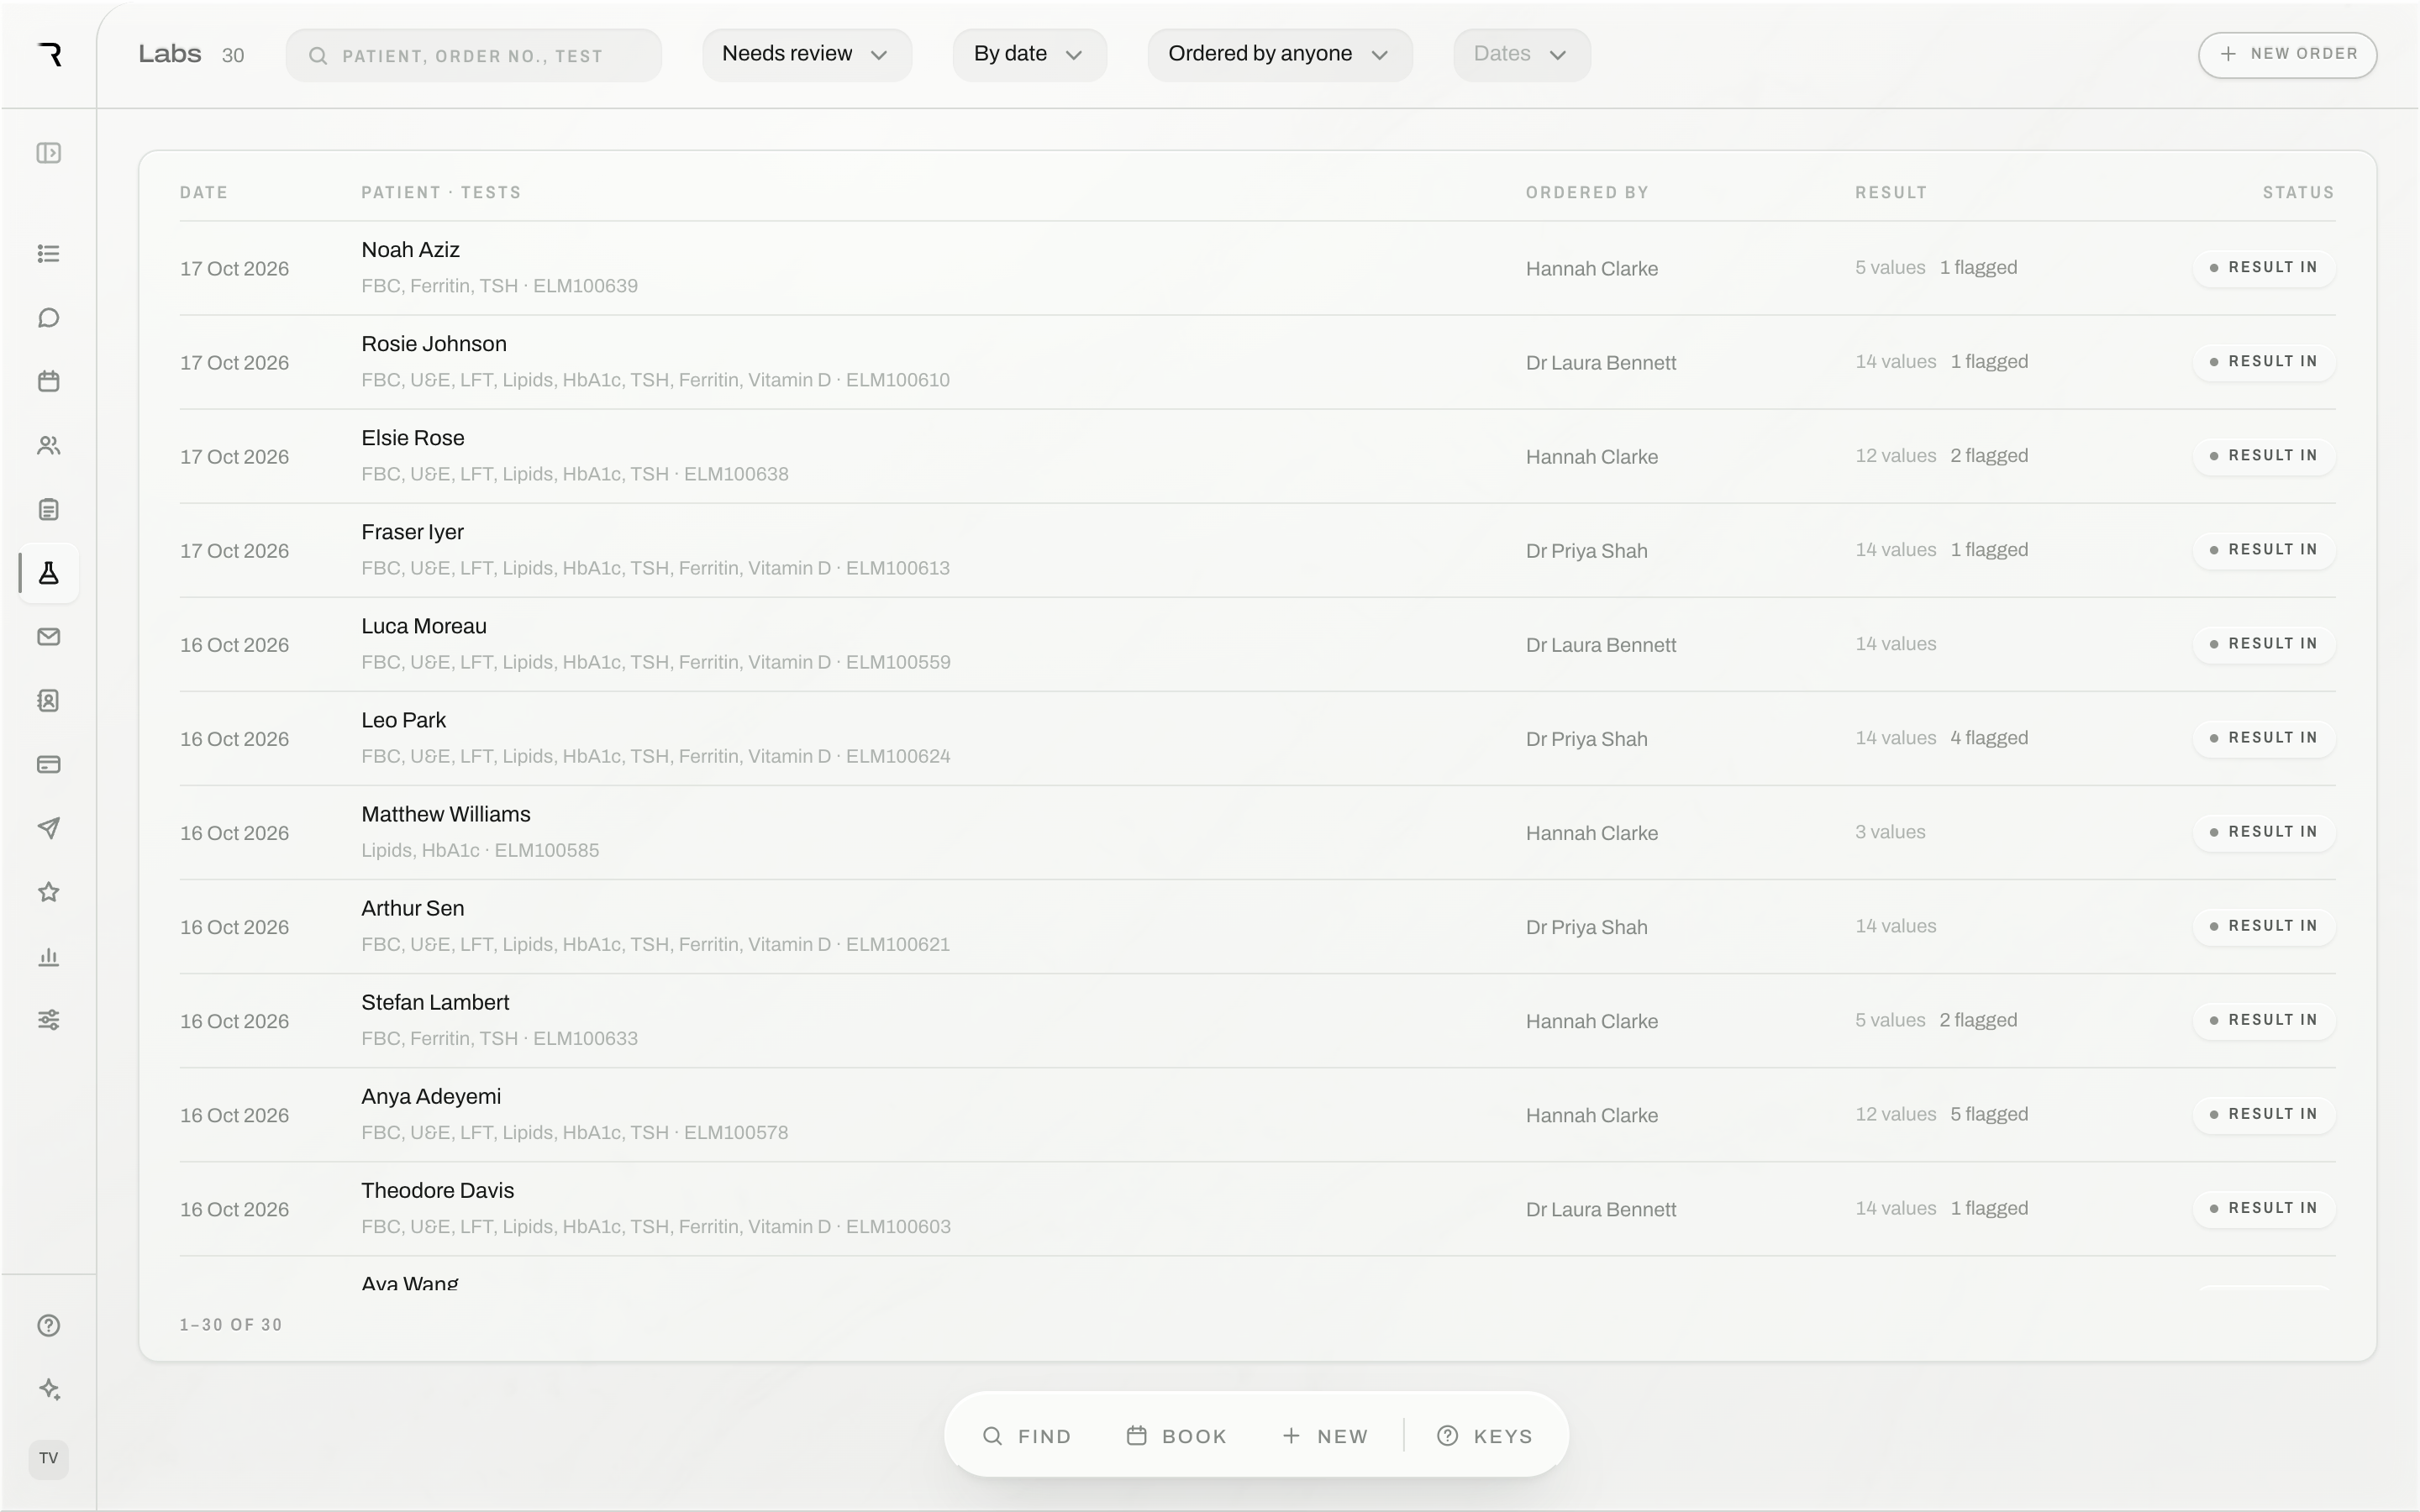2420x1512 pixels.
Task: Click Result In status for Arthur Sen
Action: click(2264, 926)
